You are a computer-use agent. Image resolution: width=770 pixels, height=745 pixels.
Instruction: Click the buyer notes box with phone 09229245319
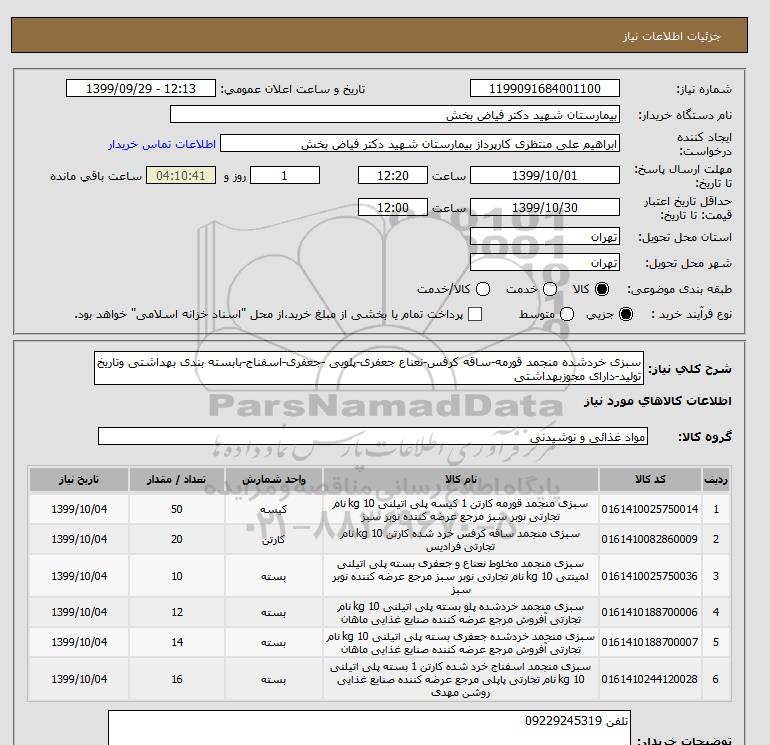[369, 728]
